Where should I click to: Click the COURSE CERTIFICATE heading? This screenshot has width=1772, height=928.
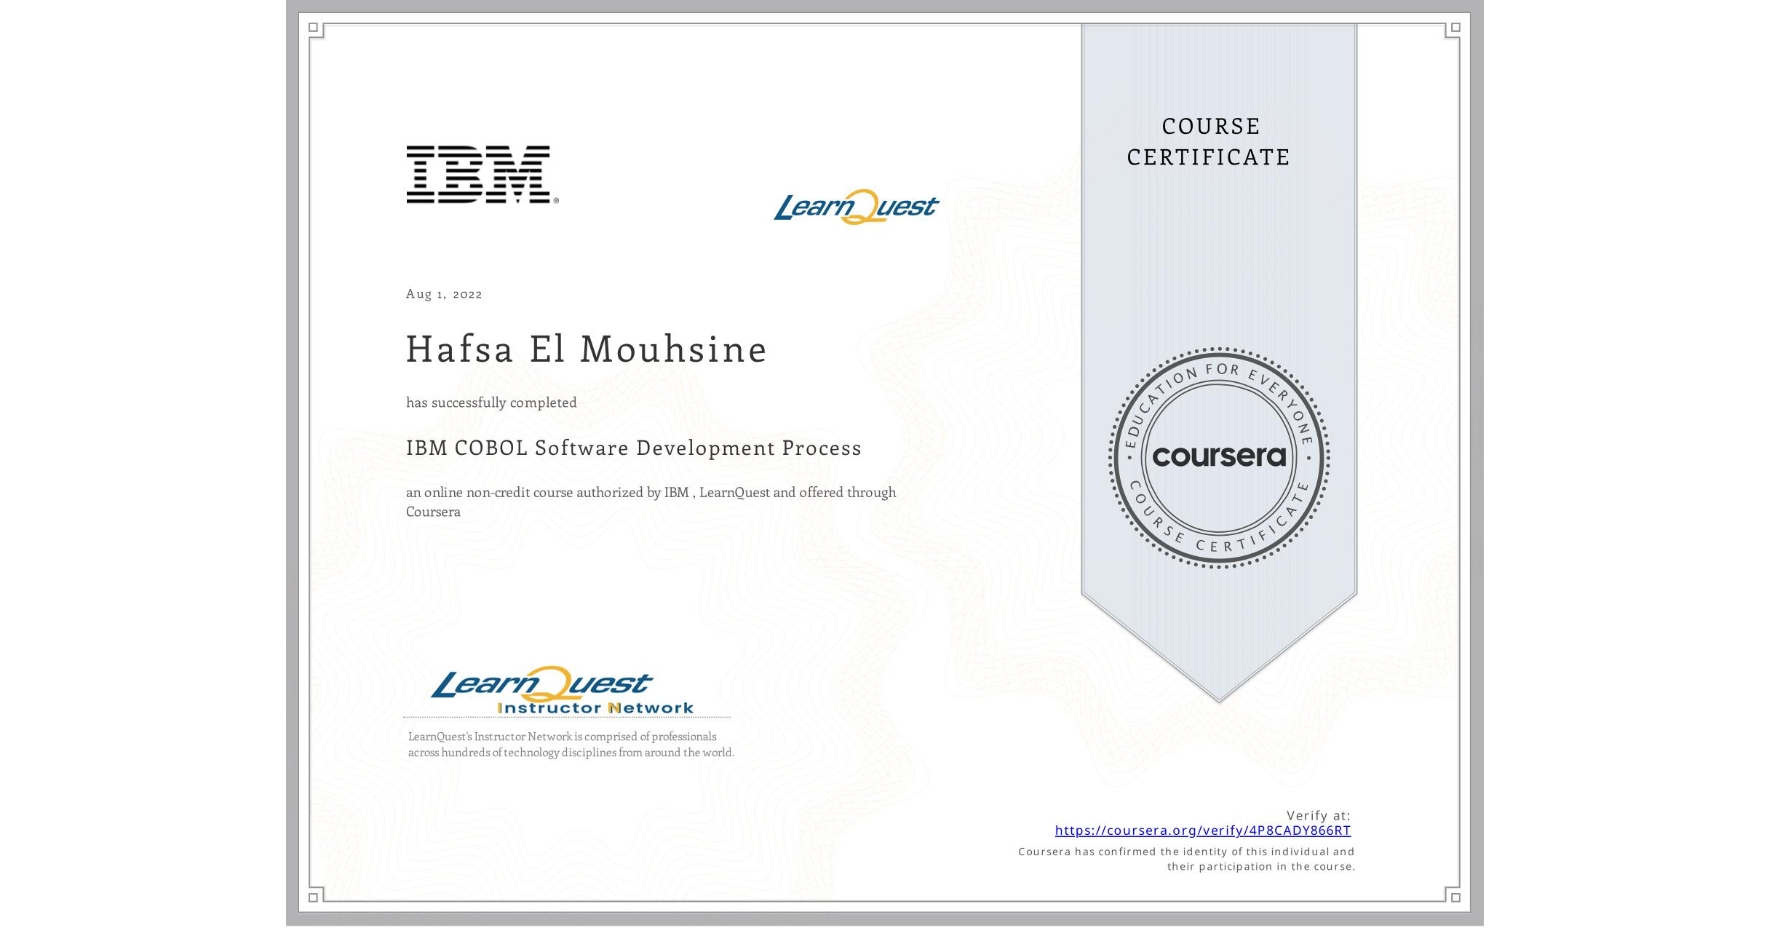(x=1207, y=142)
